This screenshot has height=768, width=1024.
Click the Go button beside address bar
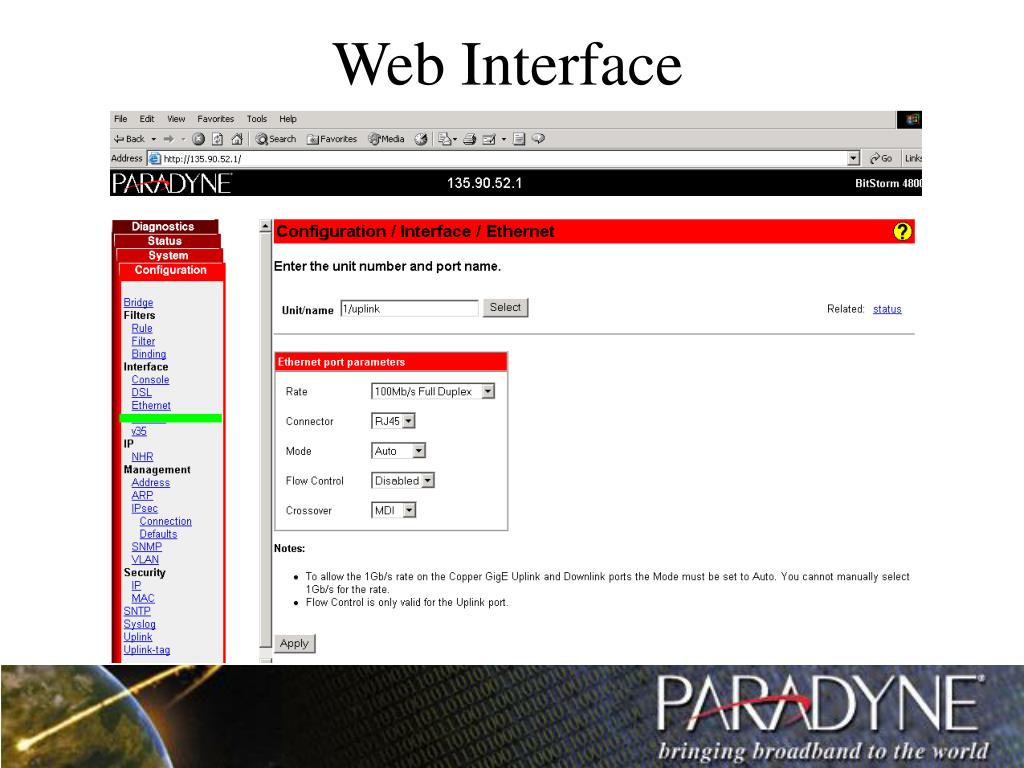pos(881,159)
